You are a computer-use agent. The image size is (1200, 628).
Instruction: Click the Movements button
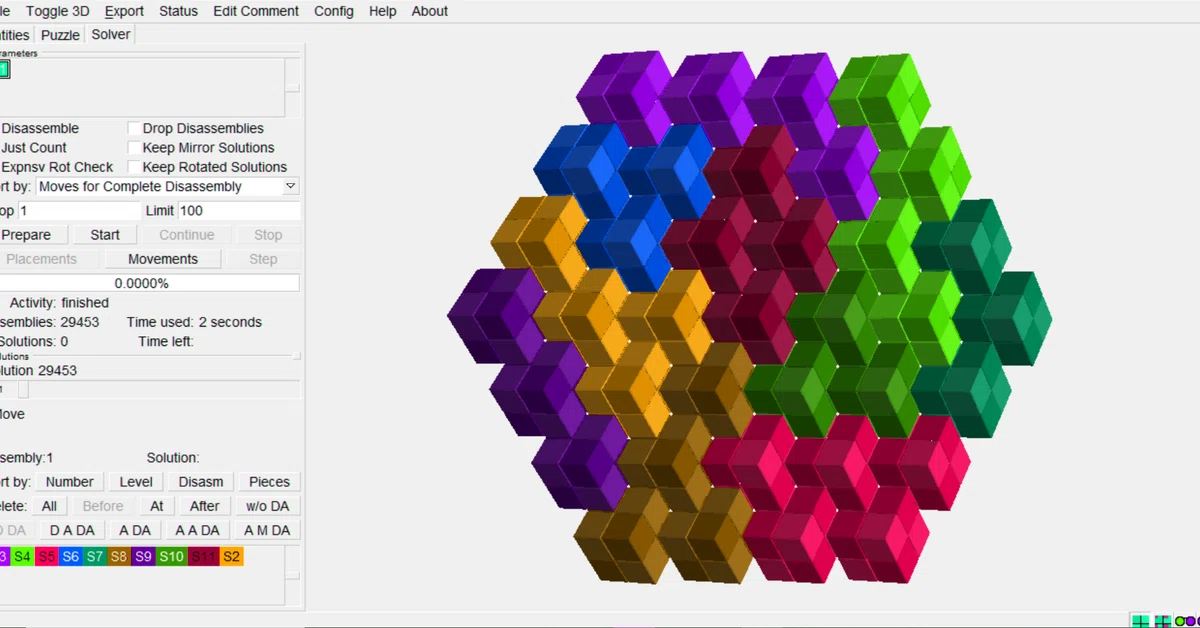click(x=163, y=259)
